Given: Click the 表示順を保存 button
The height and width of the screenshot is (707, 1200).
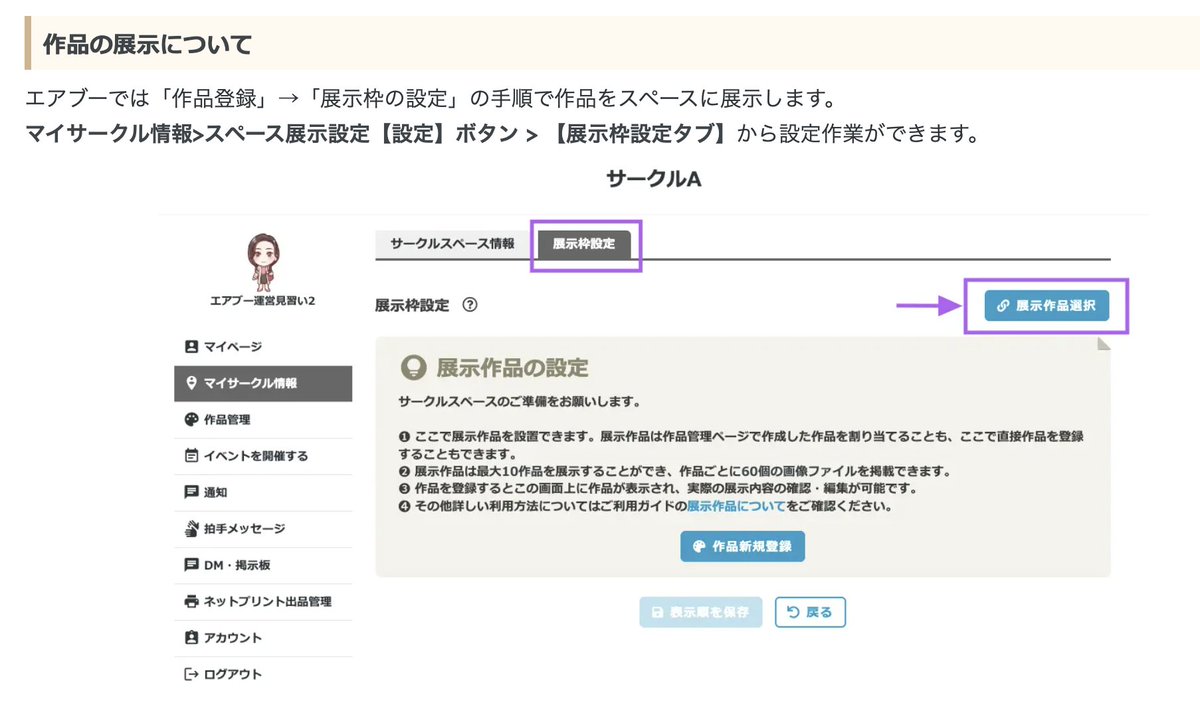Looking at the screenshot, I should (x=701, y=612).
